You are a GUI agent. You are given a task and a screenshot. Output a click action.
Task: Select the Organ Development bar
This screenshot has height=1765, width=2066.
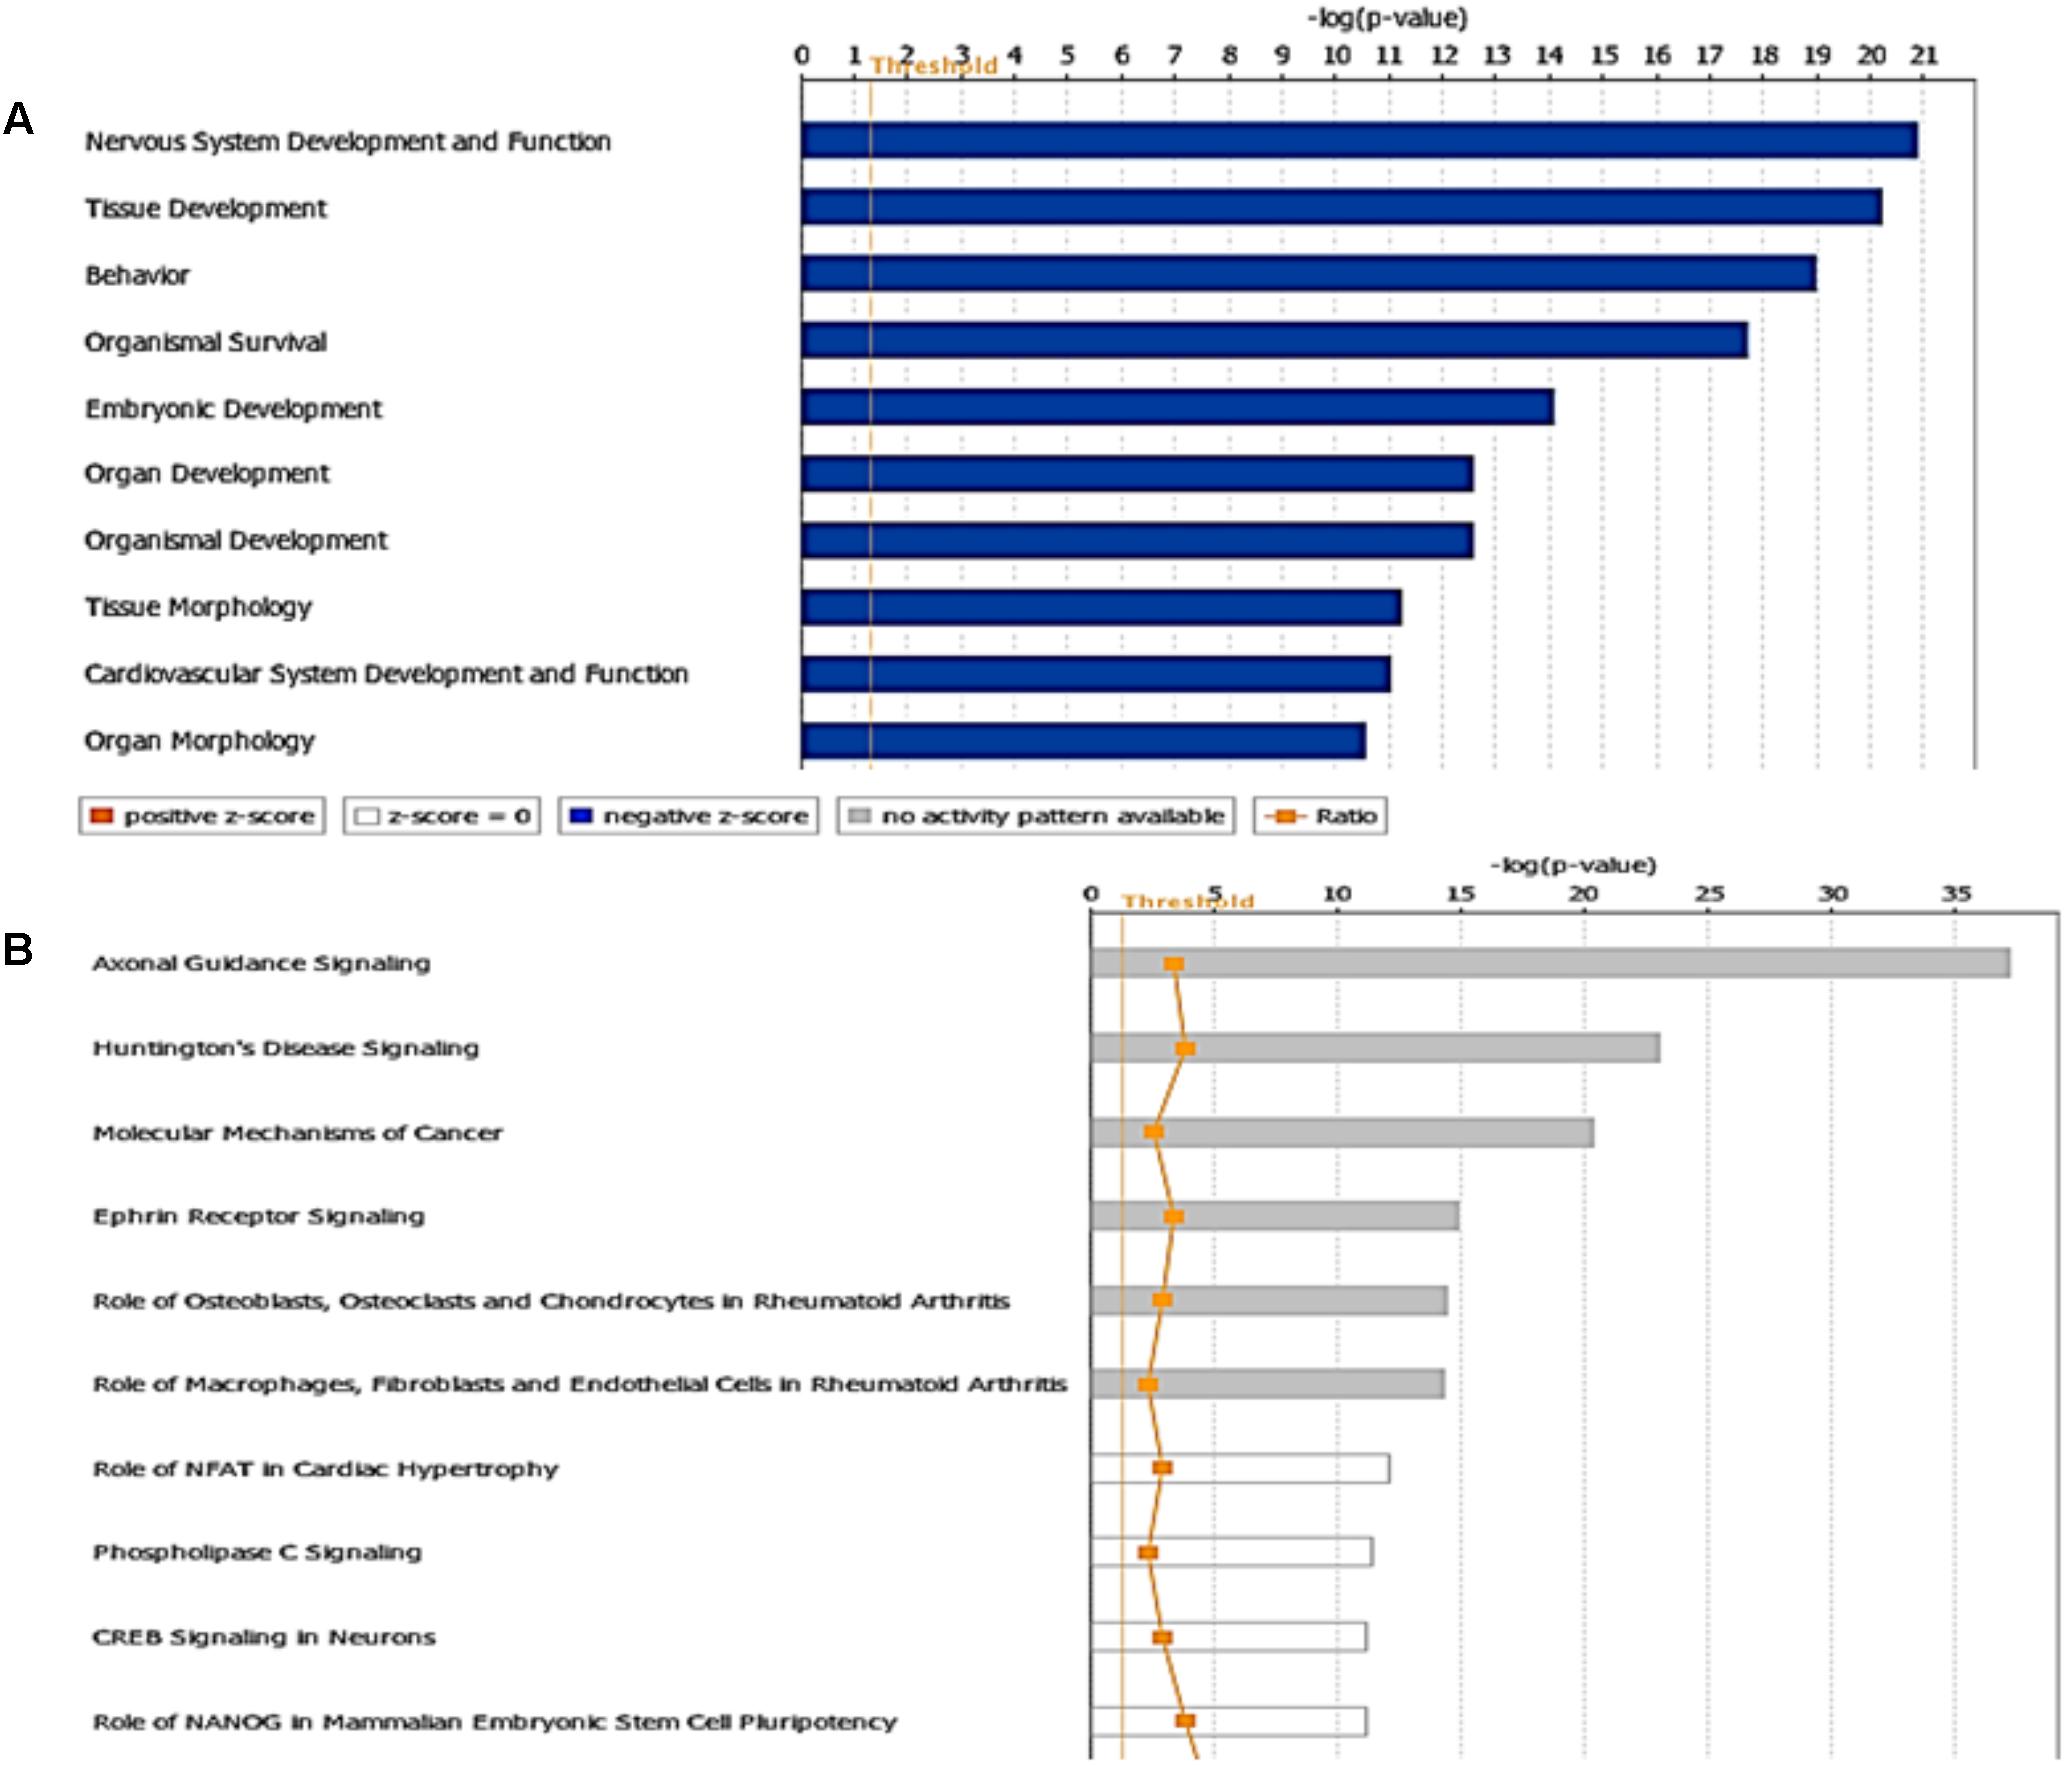click(x=1137, y=474)
